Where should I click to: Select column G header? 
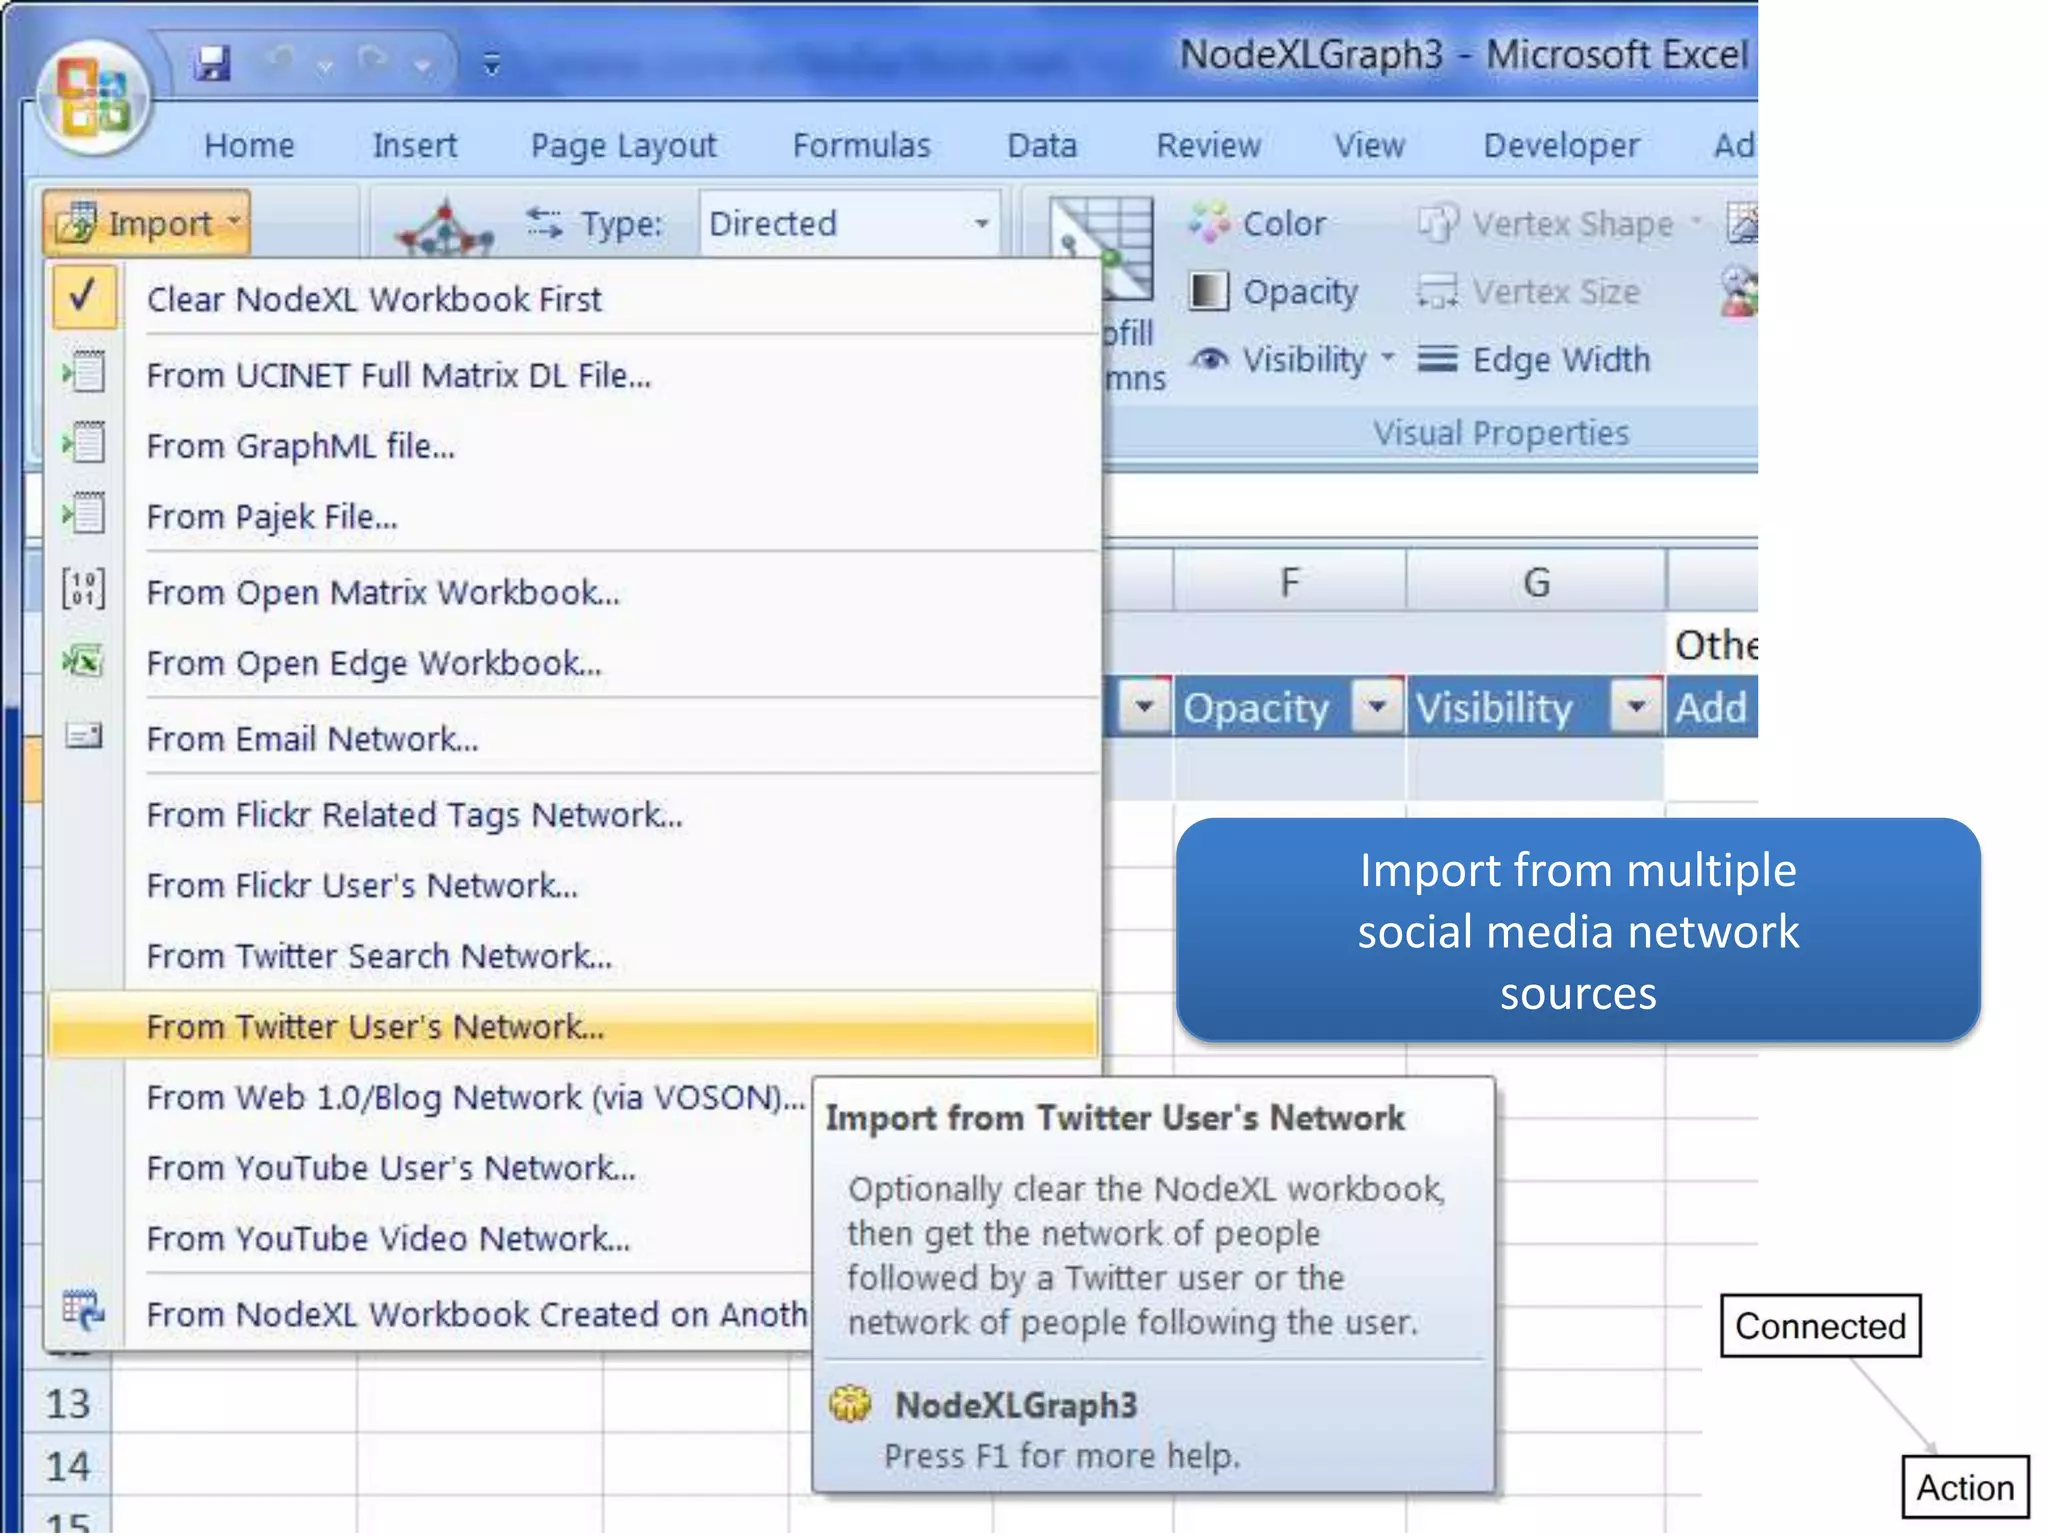(x=1536, y=582)
